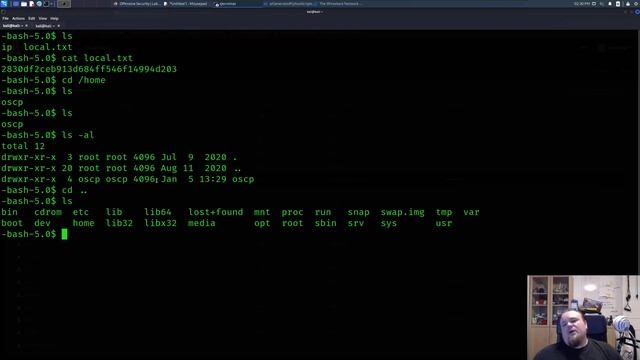Open the power menu tray icon
This screenshot has width=640, height=360.
click(636, 4)
